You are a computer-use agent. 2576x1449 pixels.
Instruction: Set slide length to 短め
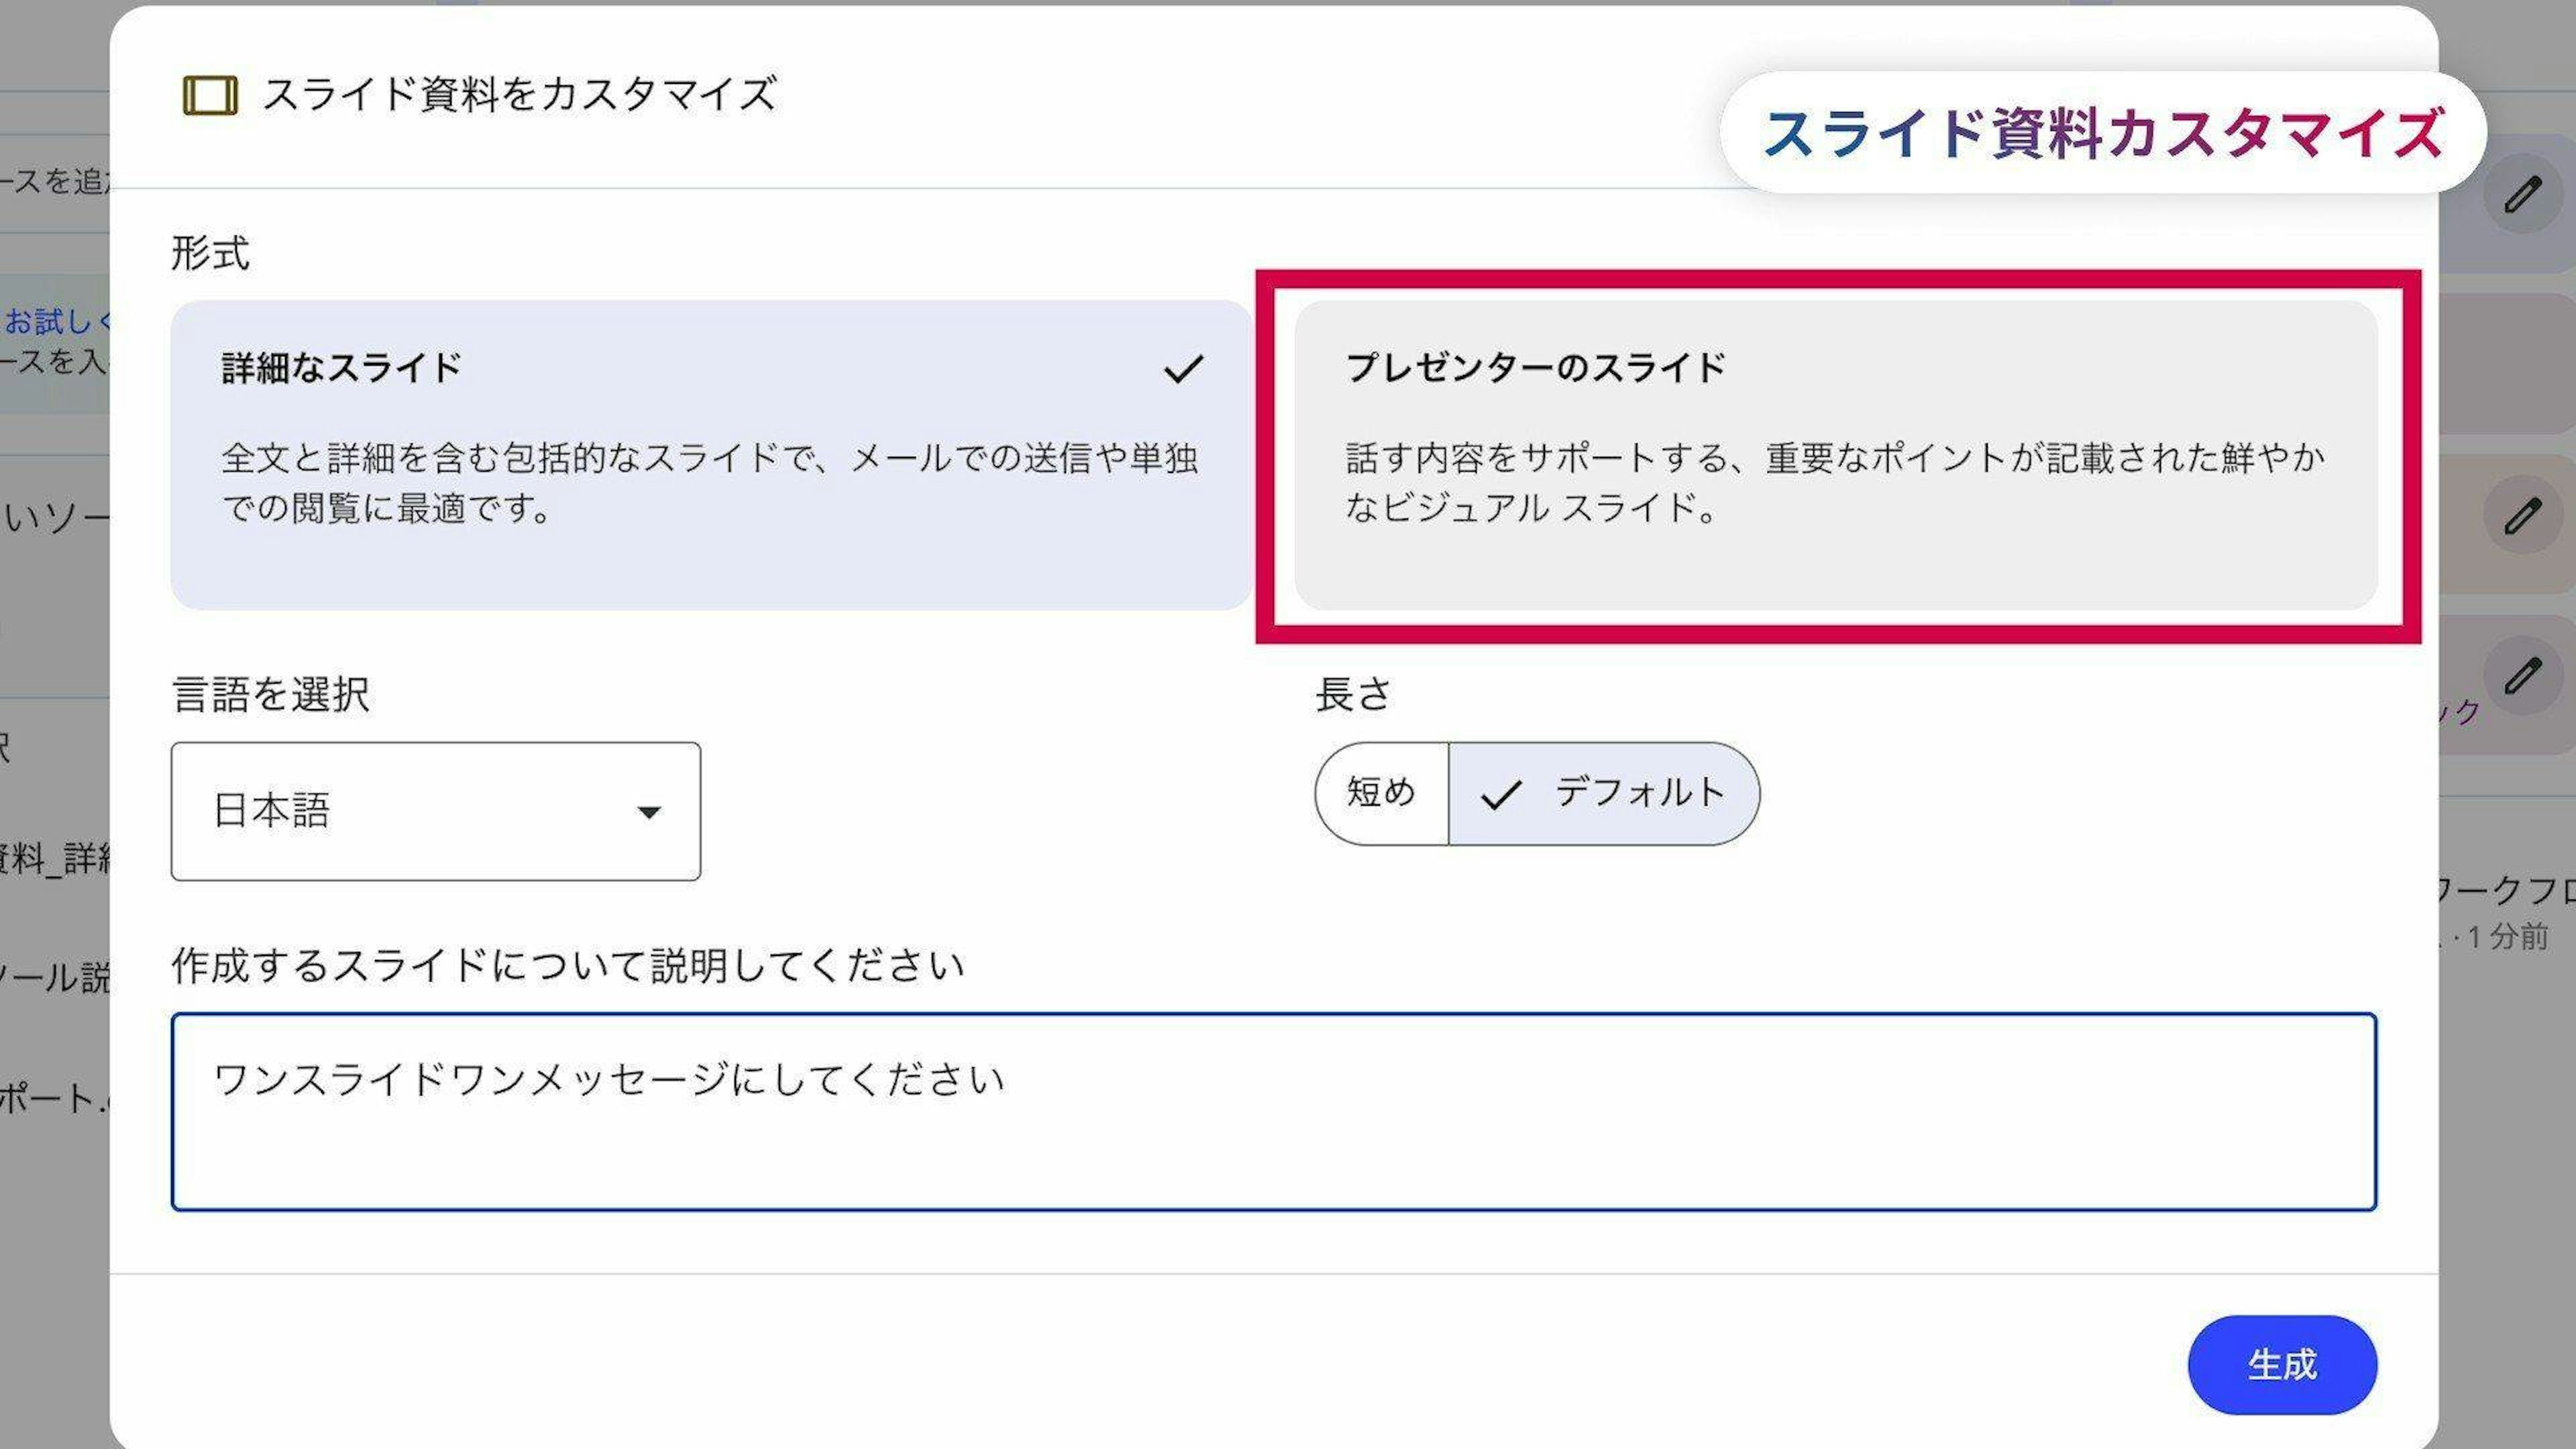(x=1381, y=793)
